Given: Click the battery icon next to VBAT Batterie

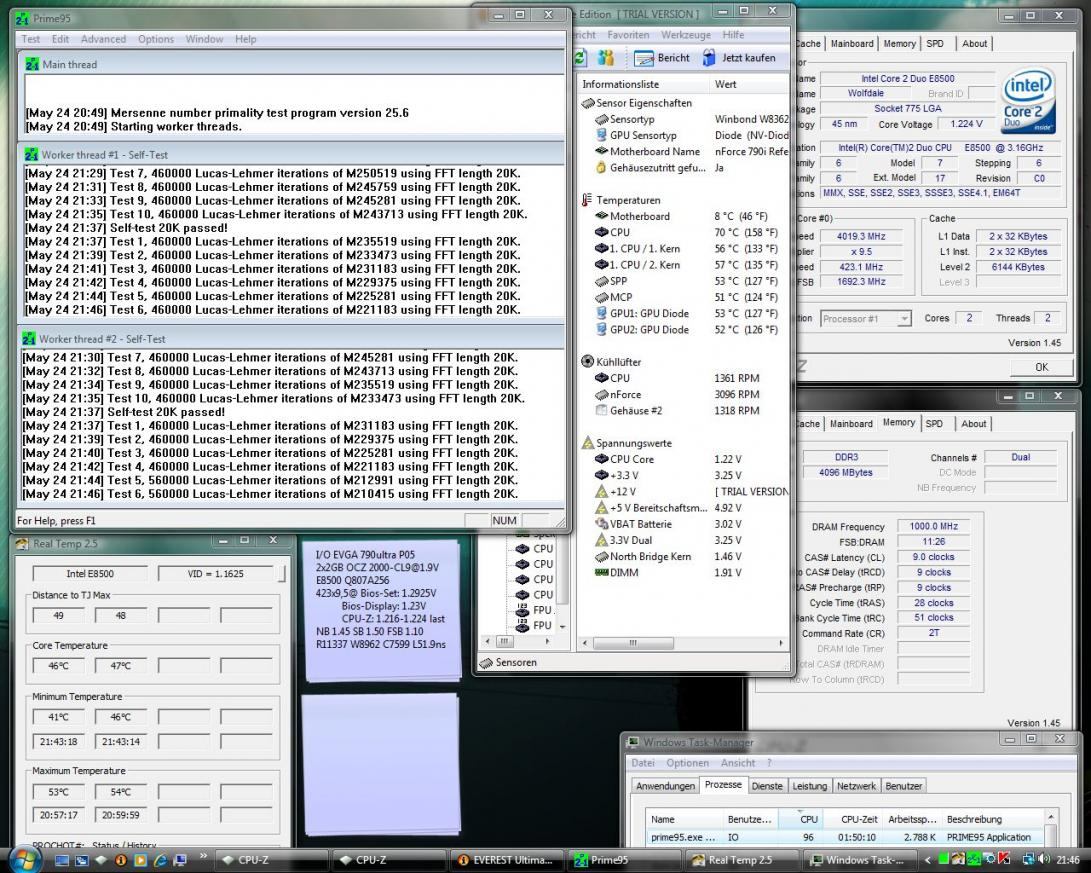Looking at the screenshot, I should point(602,524).
